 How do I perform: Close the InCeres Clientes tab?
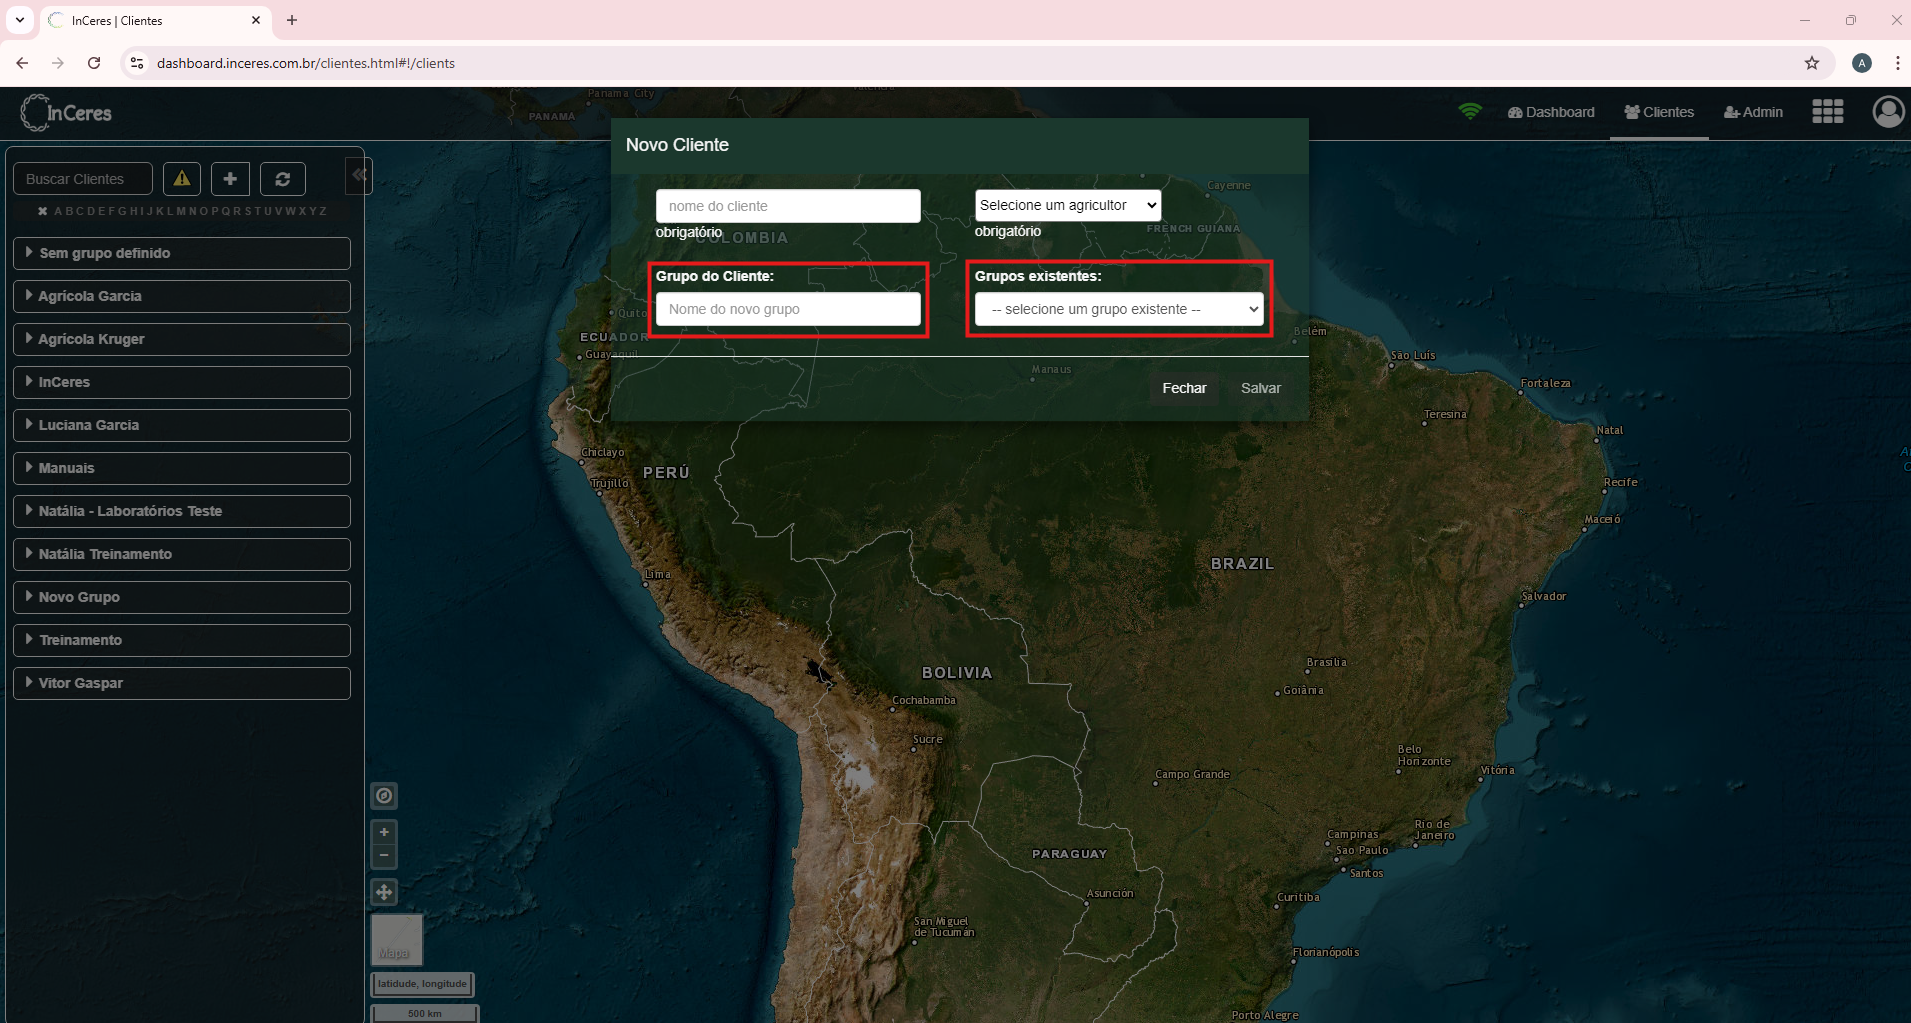coord(256,20)
